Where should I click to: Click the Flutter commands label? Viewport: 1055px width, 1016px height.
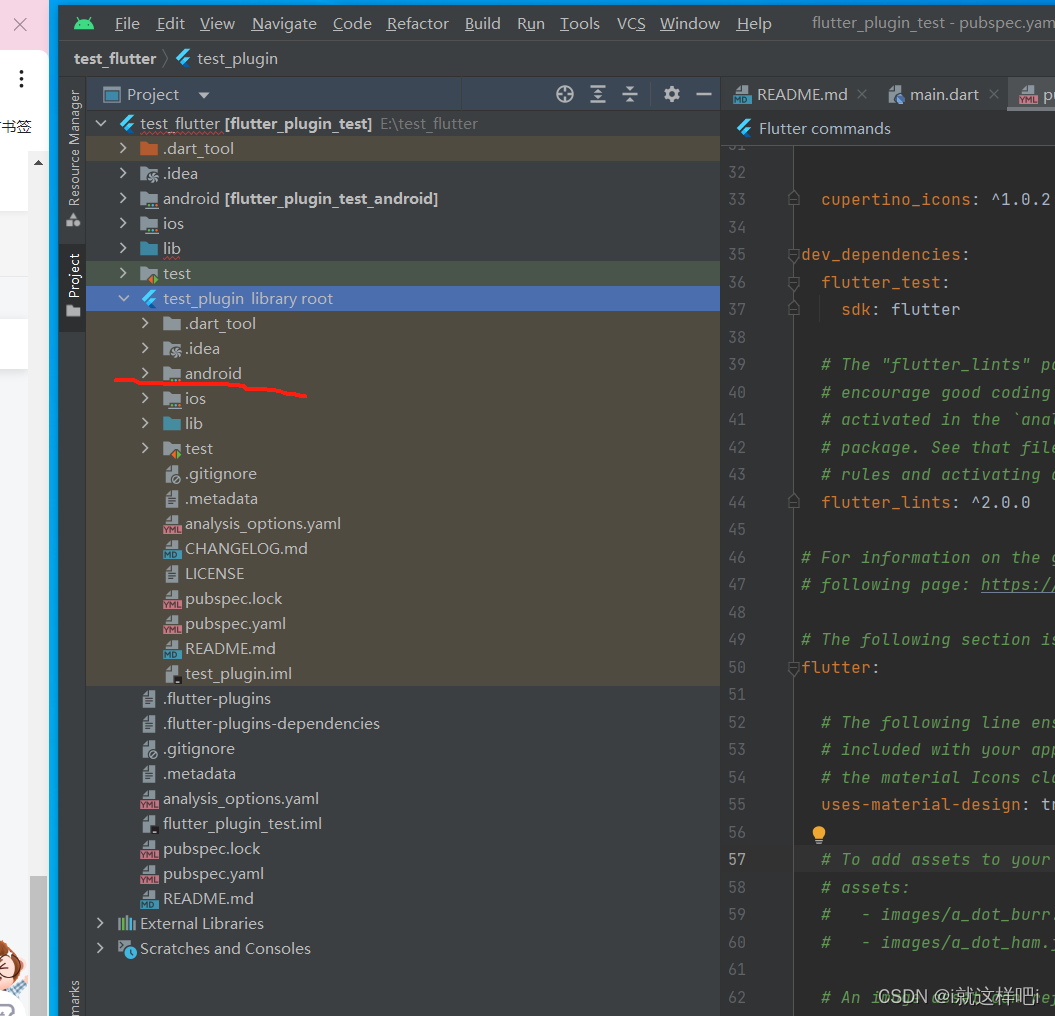point(825,129)
